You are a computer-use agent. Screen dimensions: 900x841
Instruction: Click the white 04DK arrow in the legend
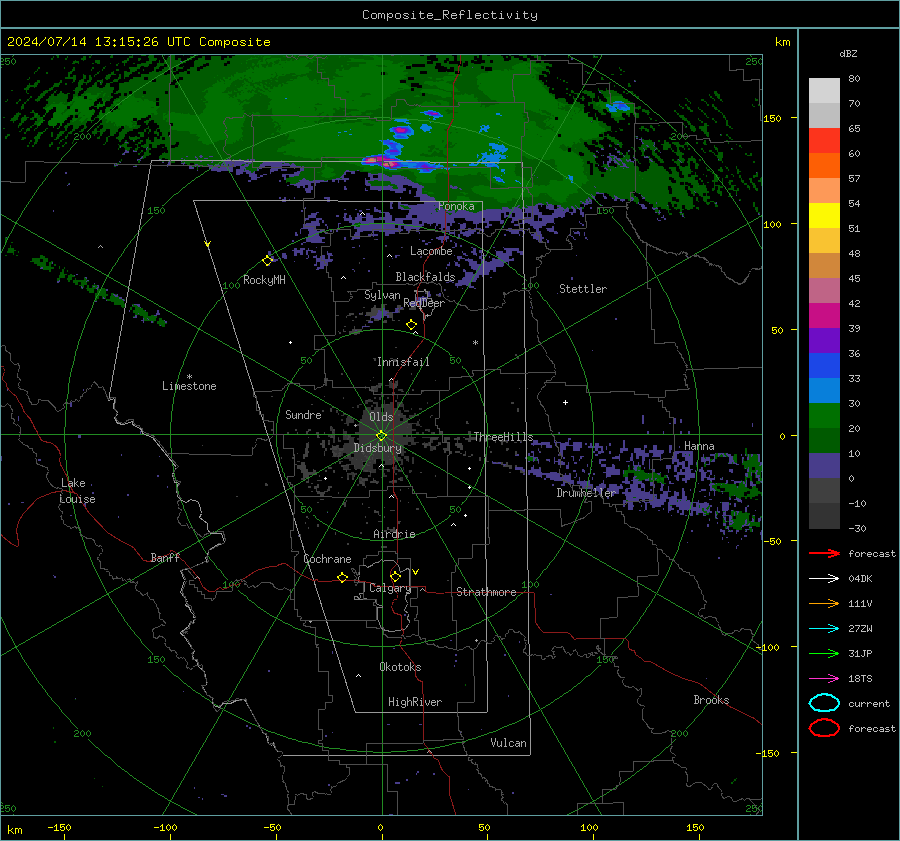click(824, 578)
